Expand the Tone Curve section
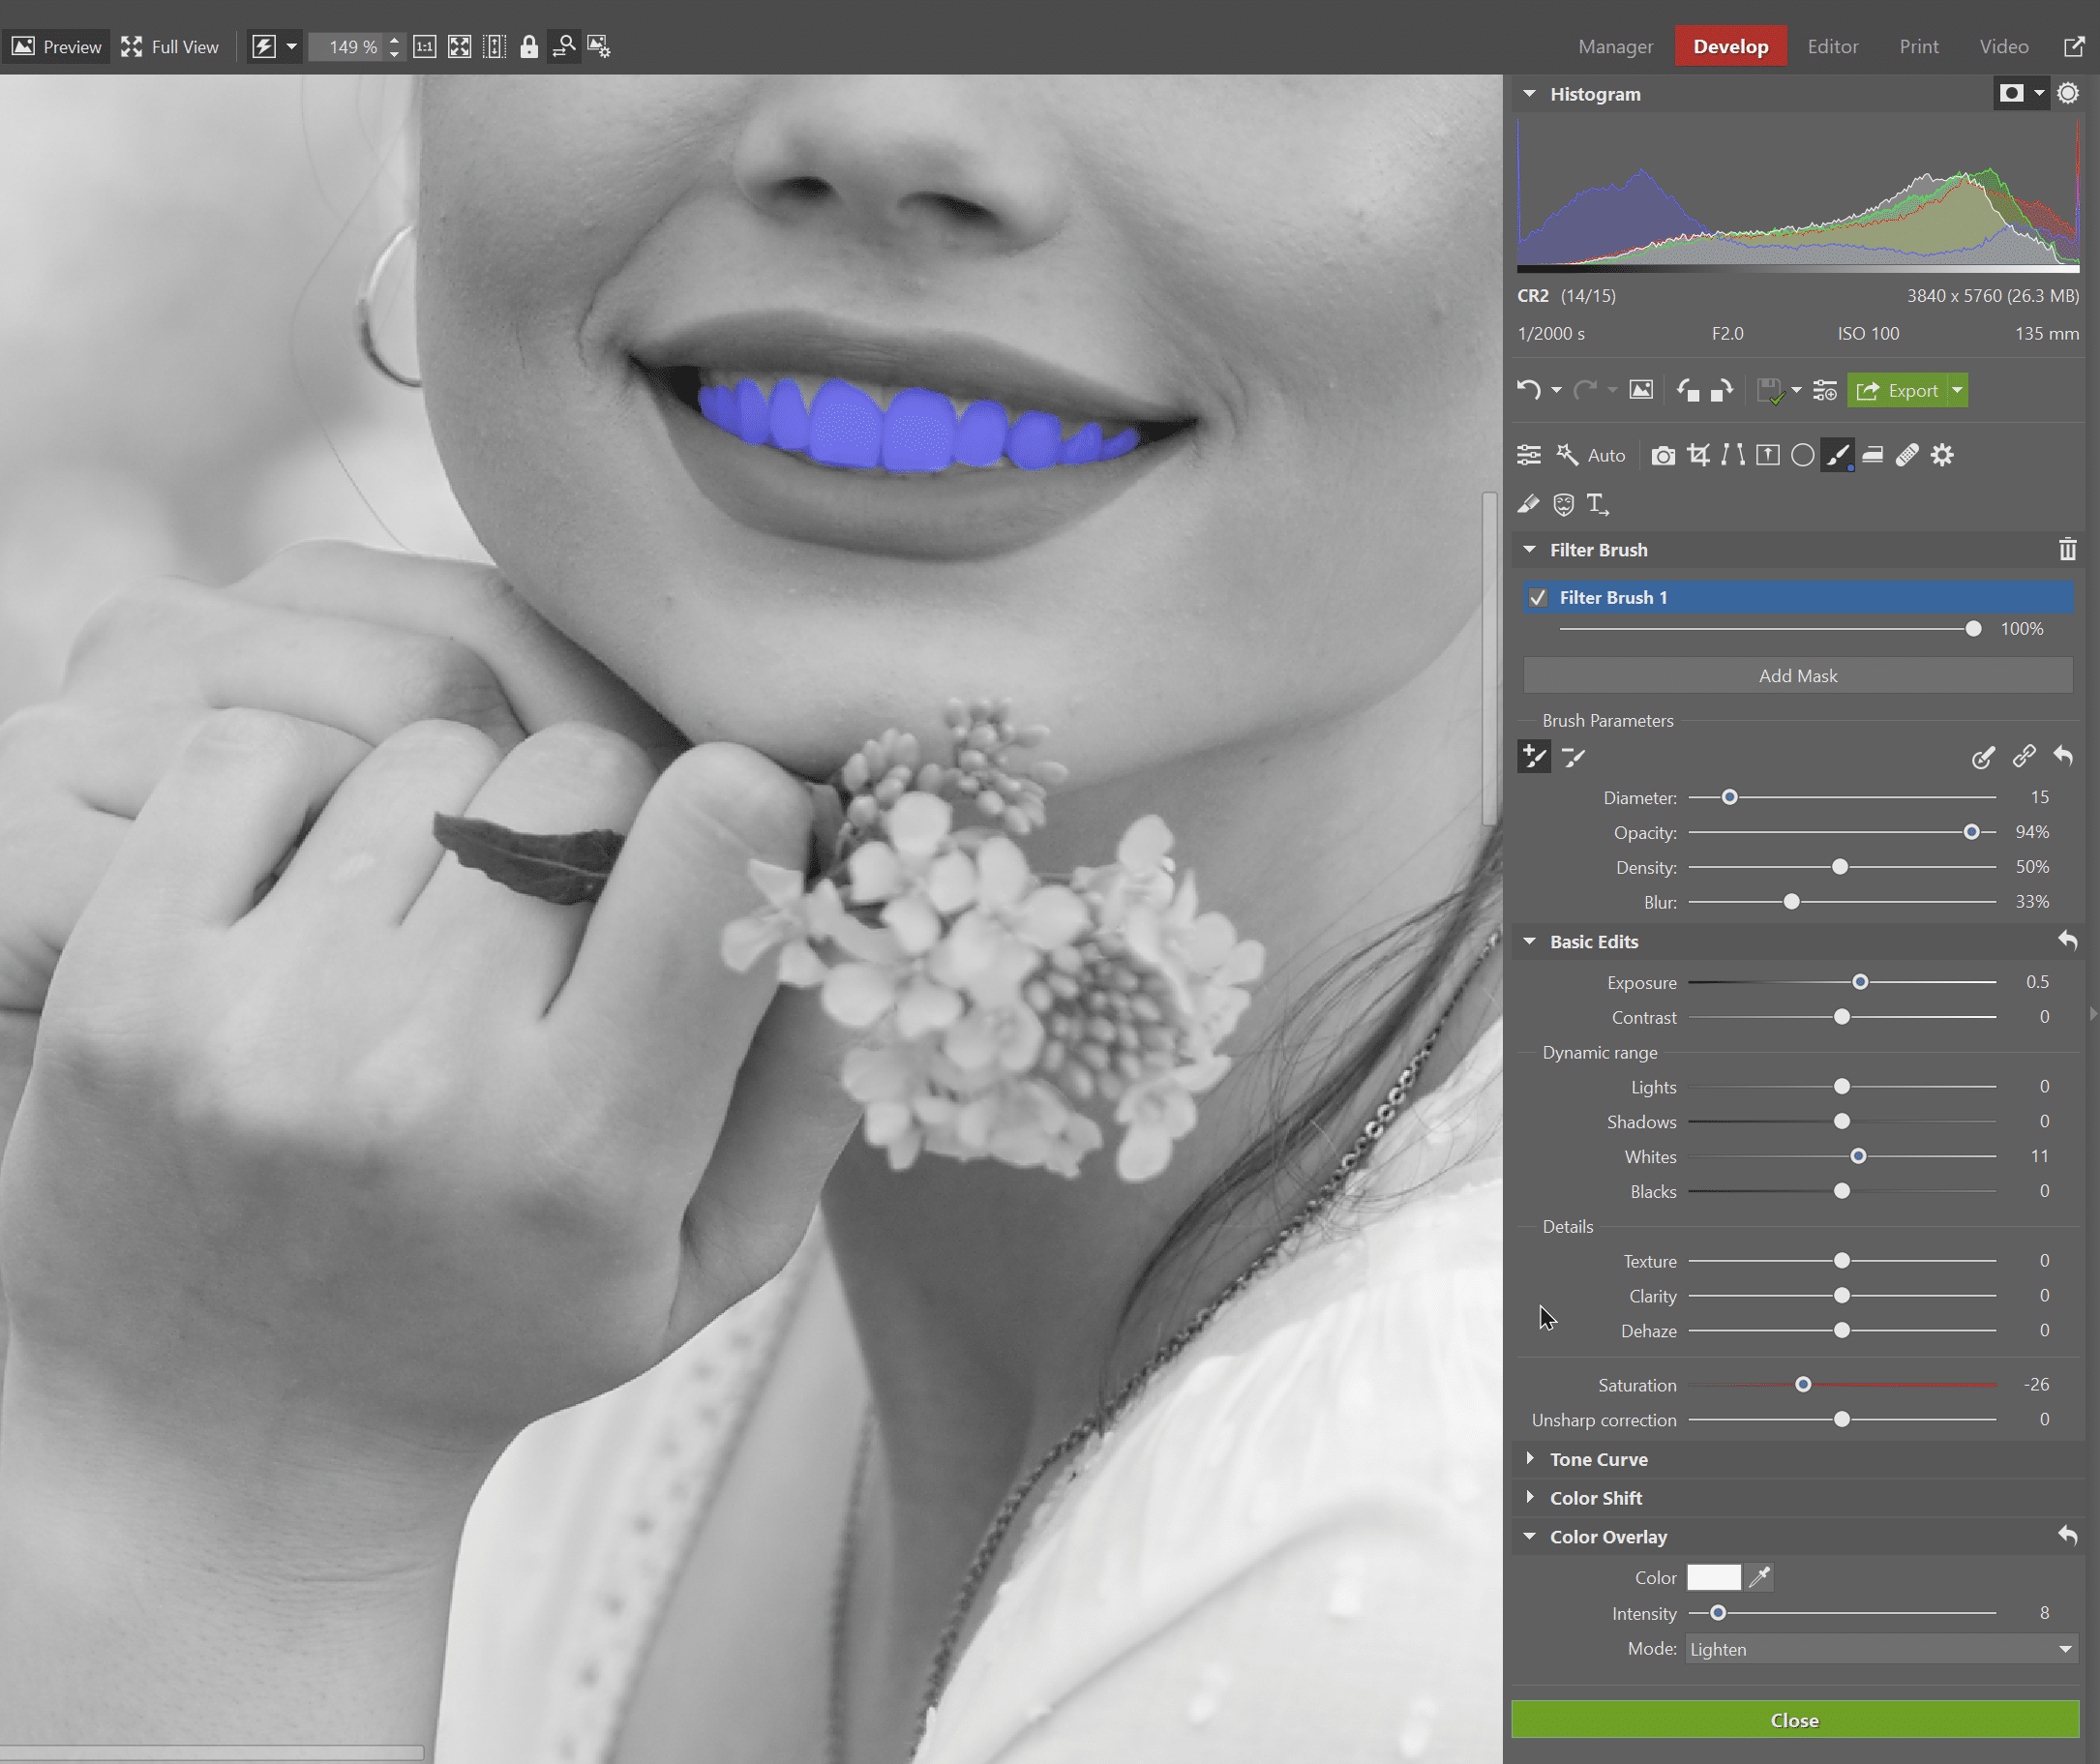The image size is (2100, 1764). [x=1598, y=1459]
